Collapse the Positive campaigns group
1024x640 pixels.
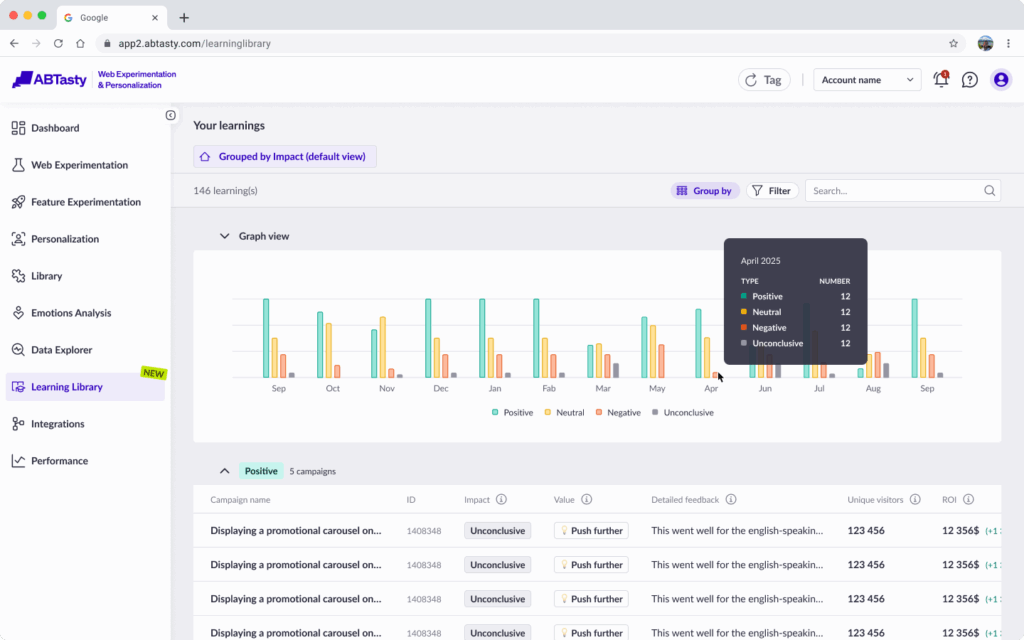pos(225,471)
